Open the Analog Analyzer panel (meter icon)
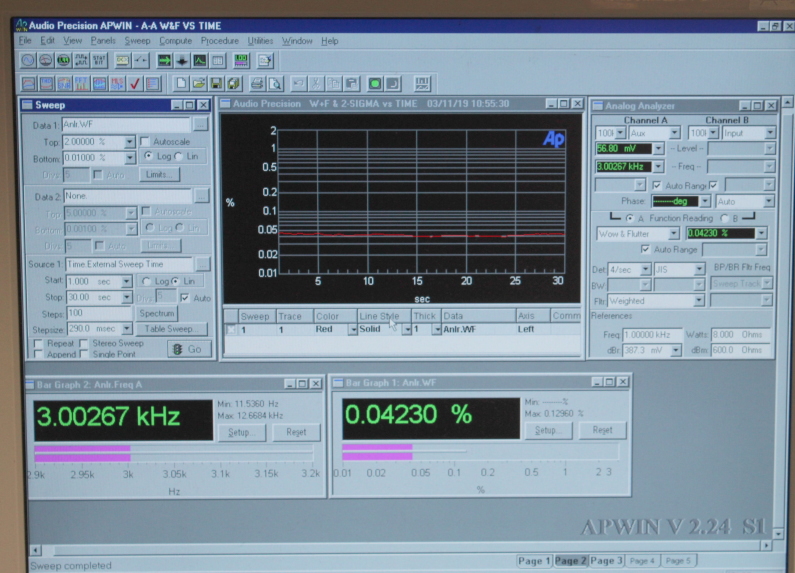 point(45,60)
